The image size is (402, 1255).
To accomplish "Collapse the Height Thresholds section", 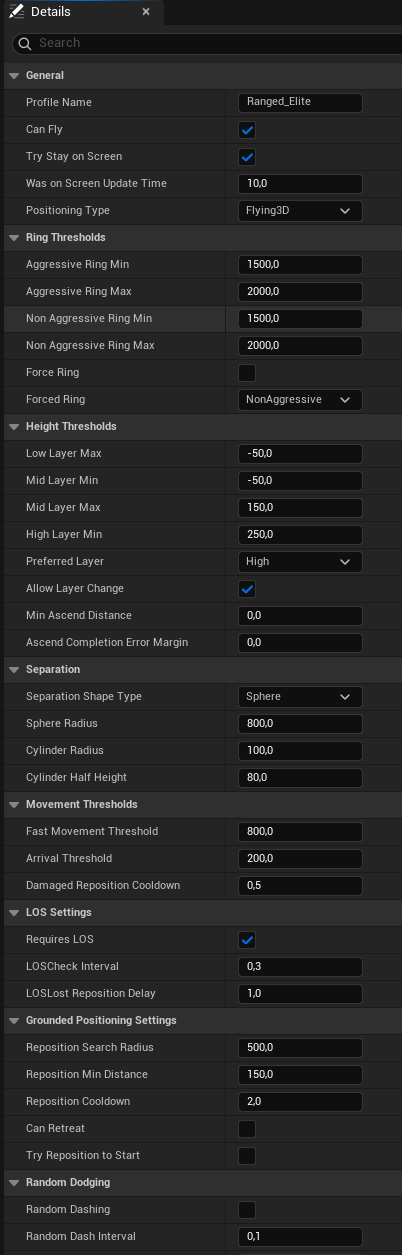I will tap(13, 427).
